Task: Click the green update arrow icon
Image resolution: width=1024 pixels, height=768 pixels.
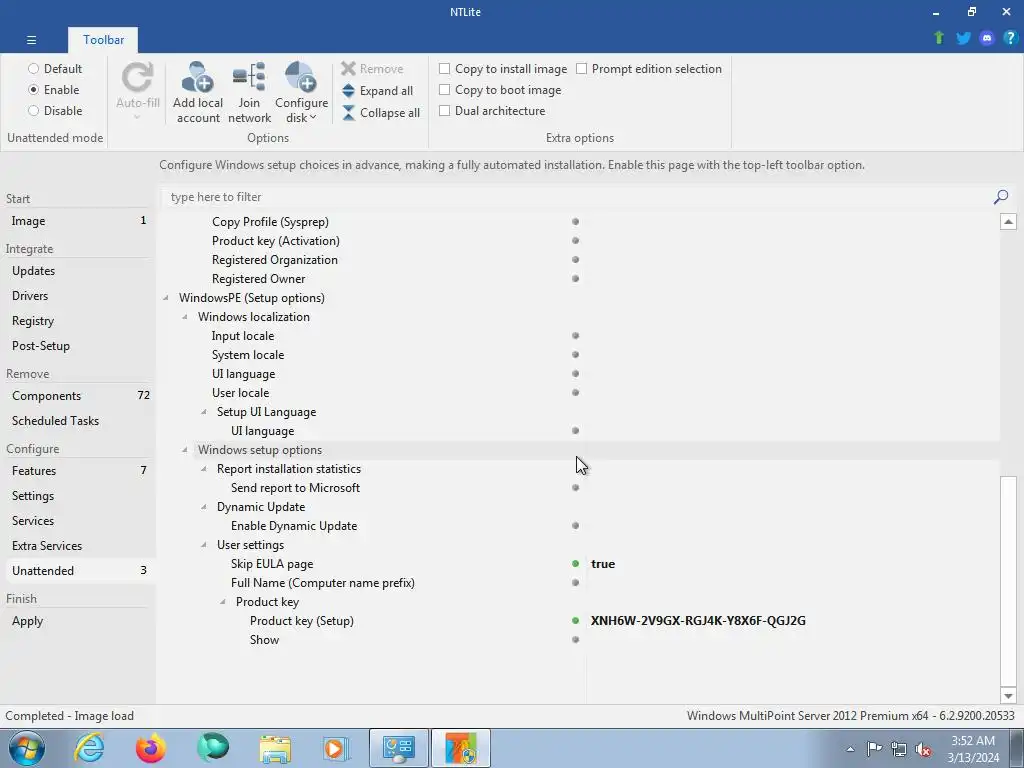Action: pyautogui.click(x=939, y=38)
